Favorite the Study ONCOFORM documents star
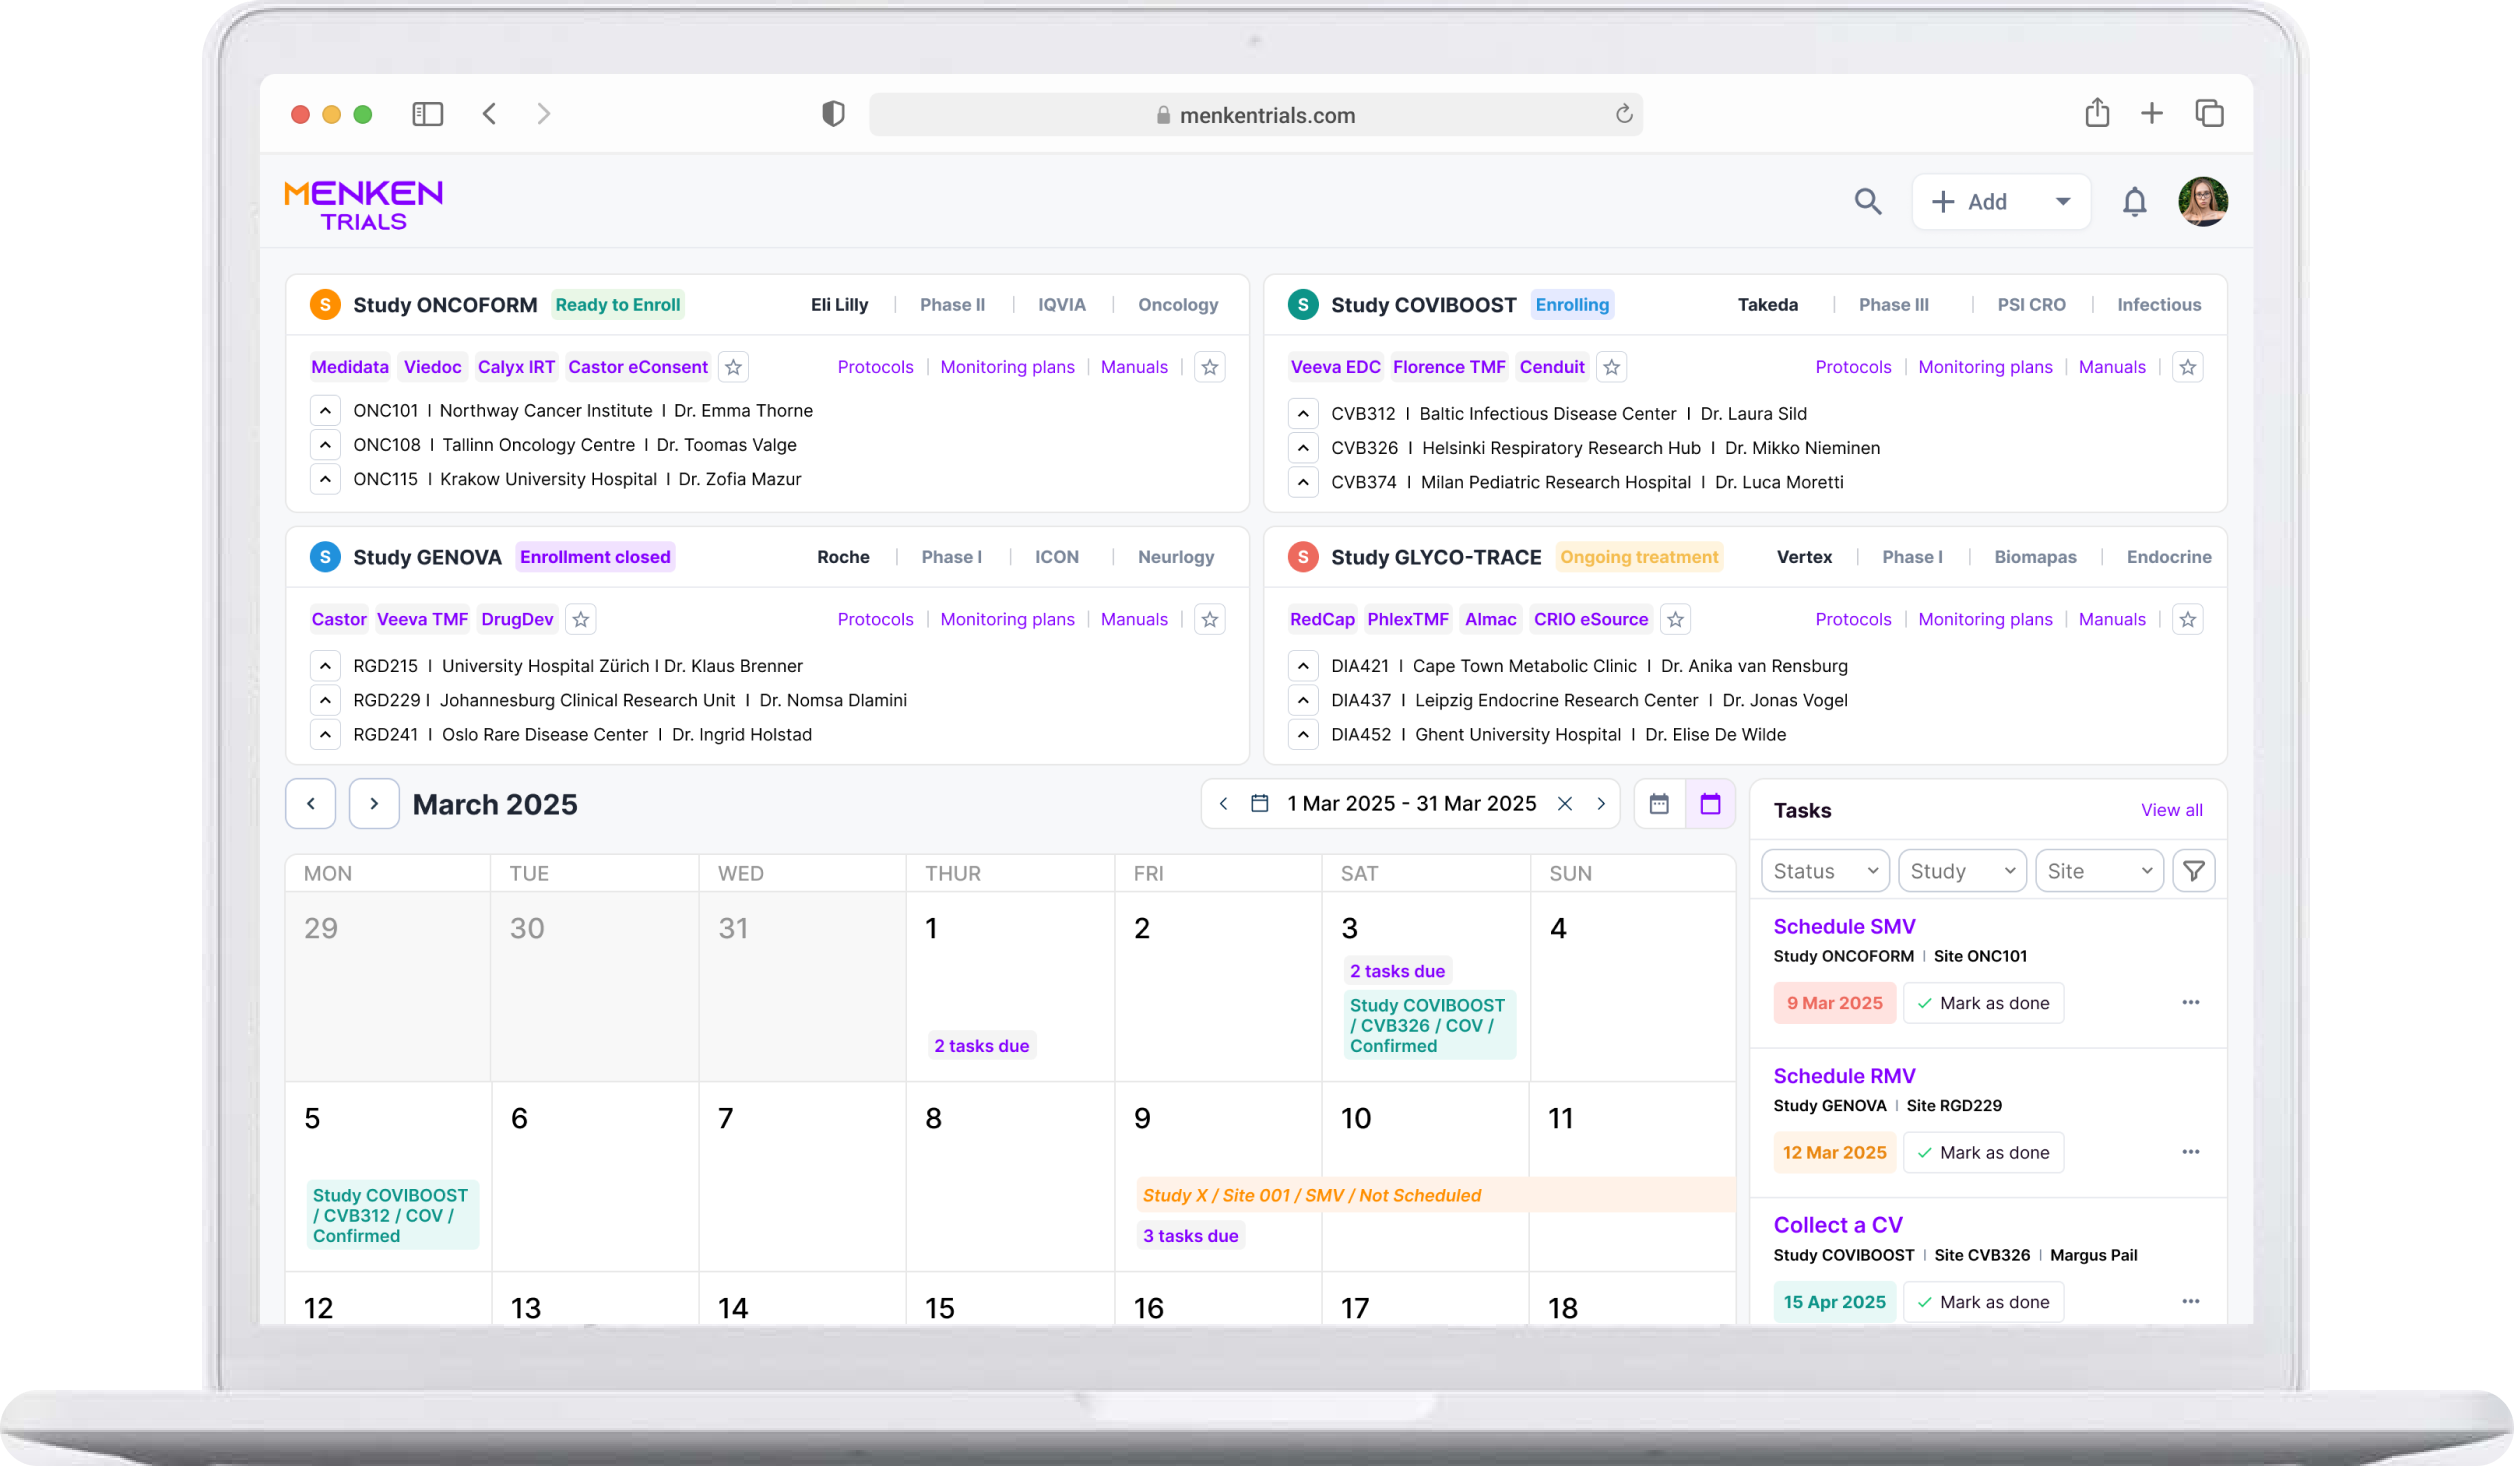The width and height of the screenshot is (2514, 1466). click(x=1210, y=367)
